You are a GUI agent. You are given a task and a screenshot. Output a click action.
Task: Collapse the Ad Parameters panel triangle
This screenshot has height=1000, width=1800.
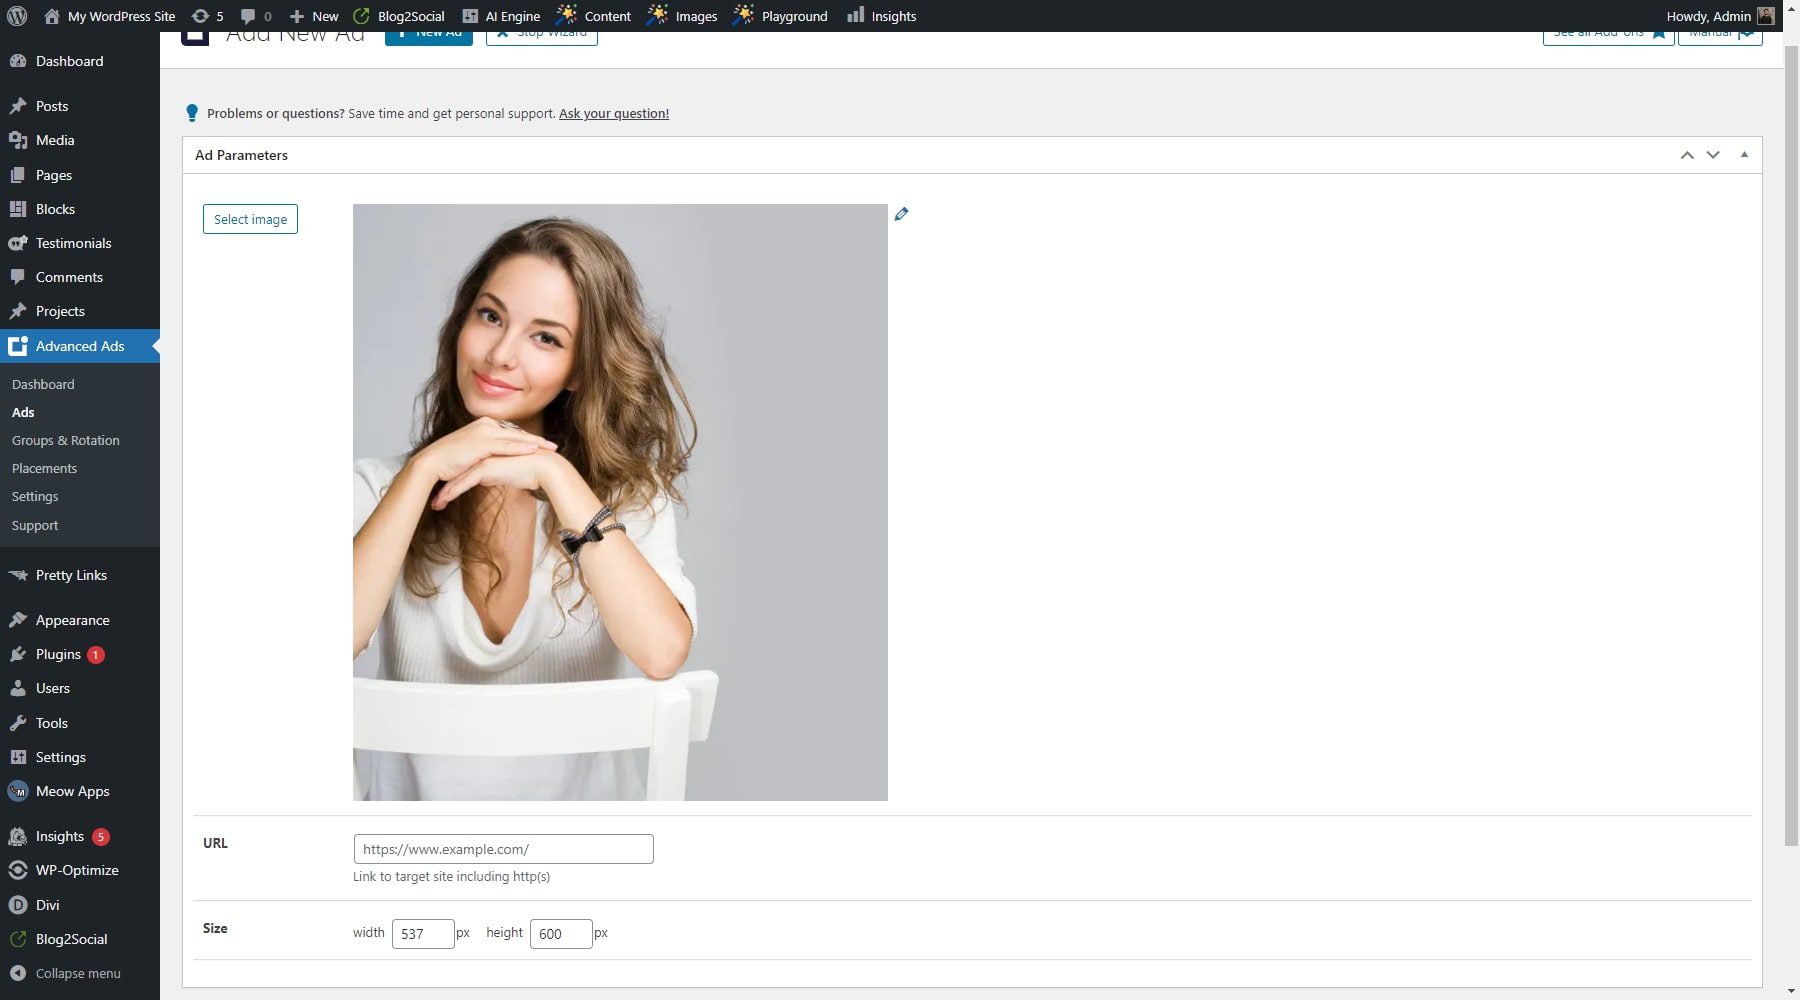pos(1743,155)
